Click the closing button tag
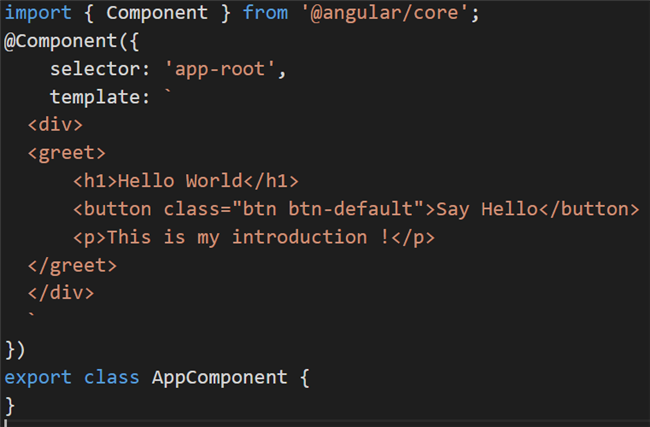This screenshot has width=650, height=427. pyautogui.click(x=589, y=209)
